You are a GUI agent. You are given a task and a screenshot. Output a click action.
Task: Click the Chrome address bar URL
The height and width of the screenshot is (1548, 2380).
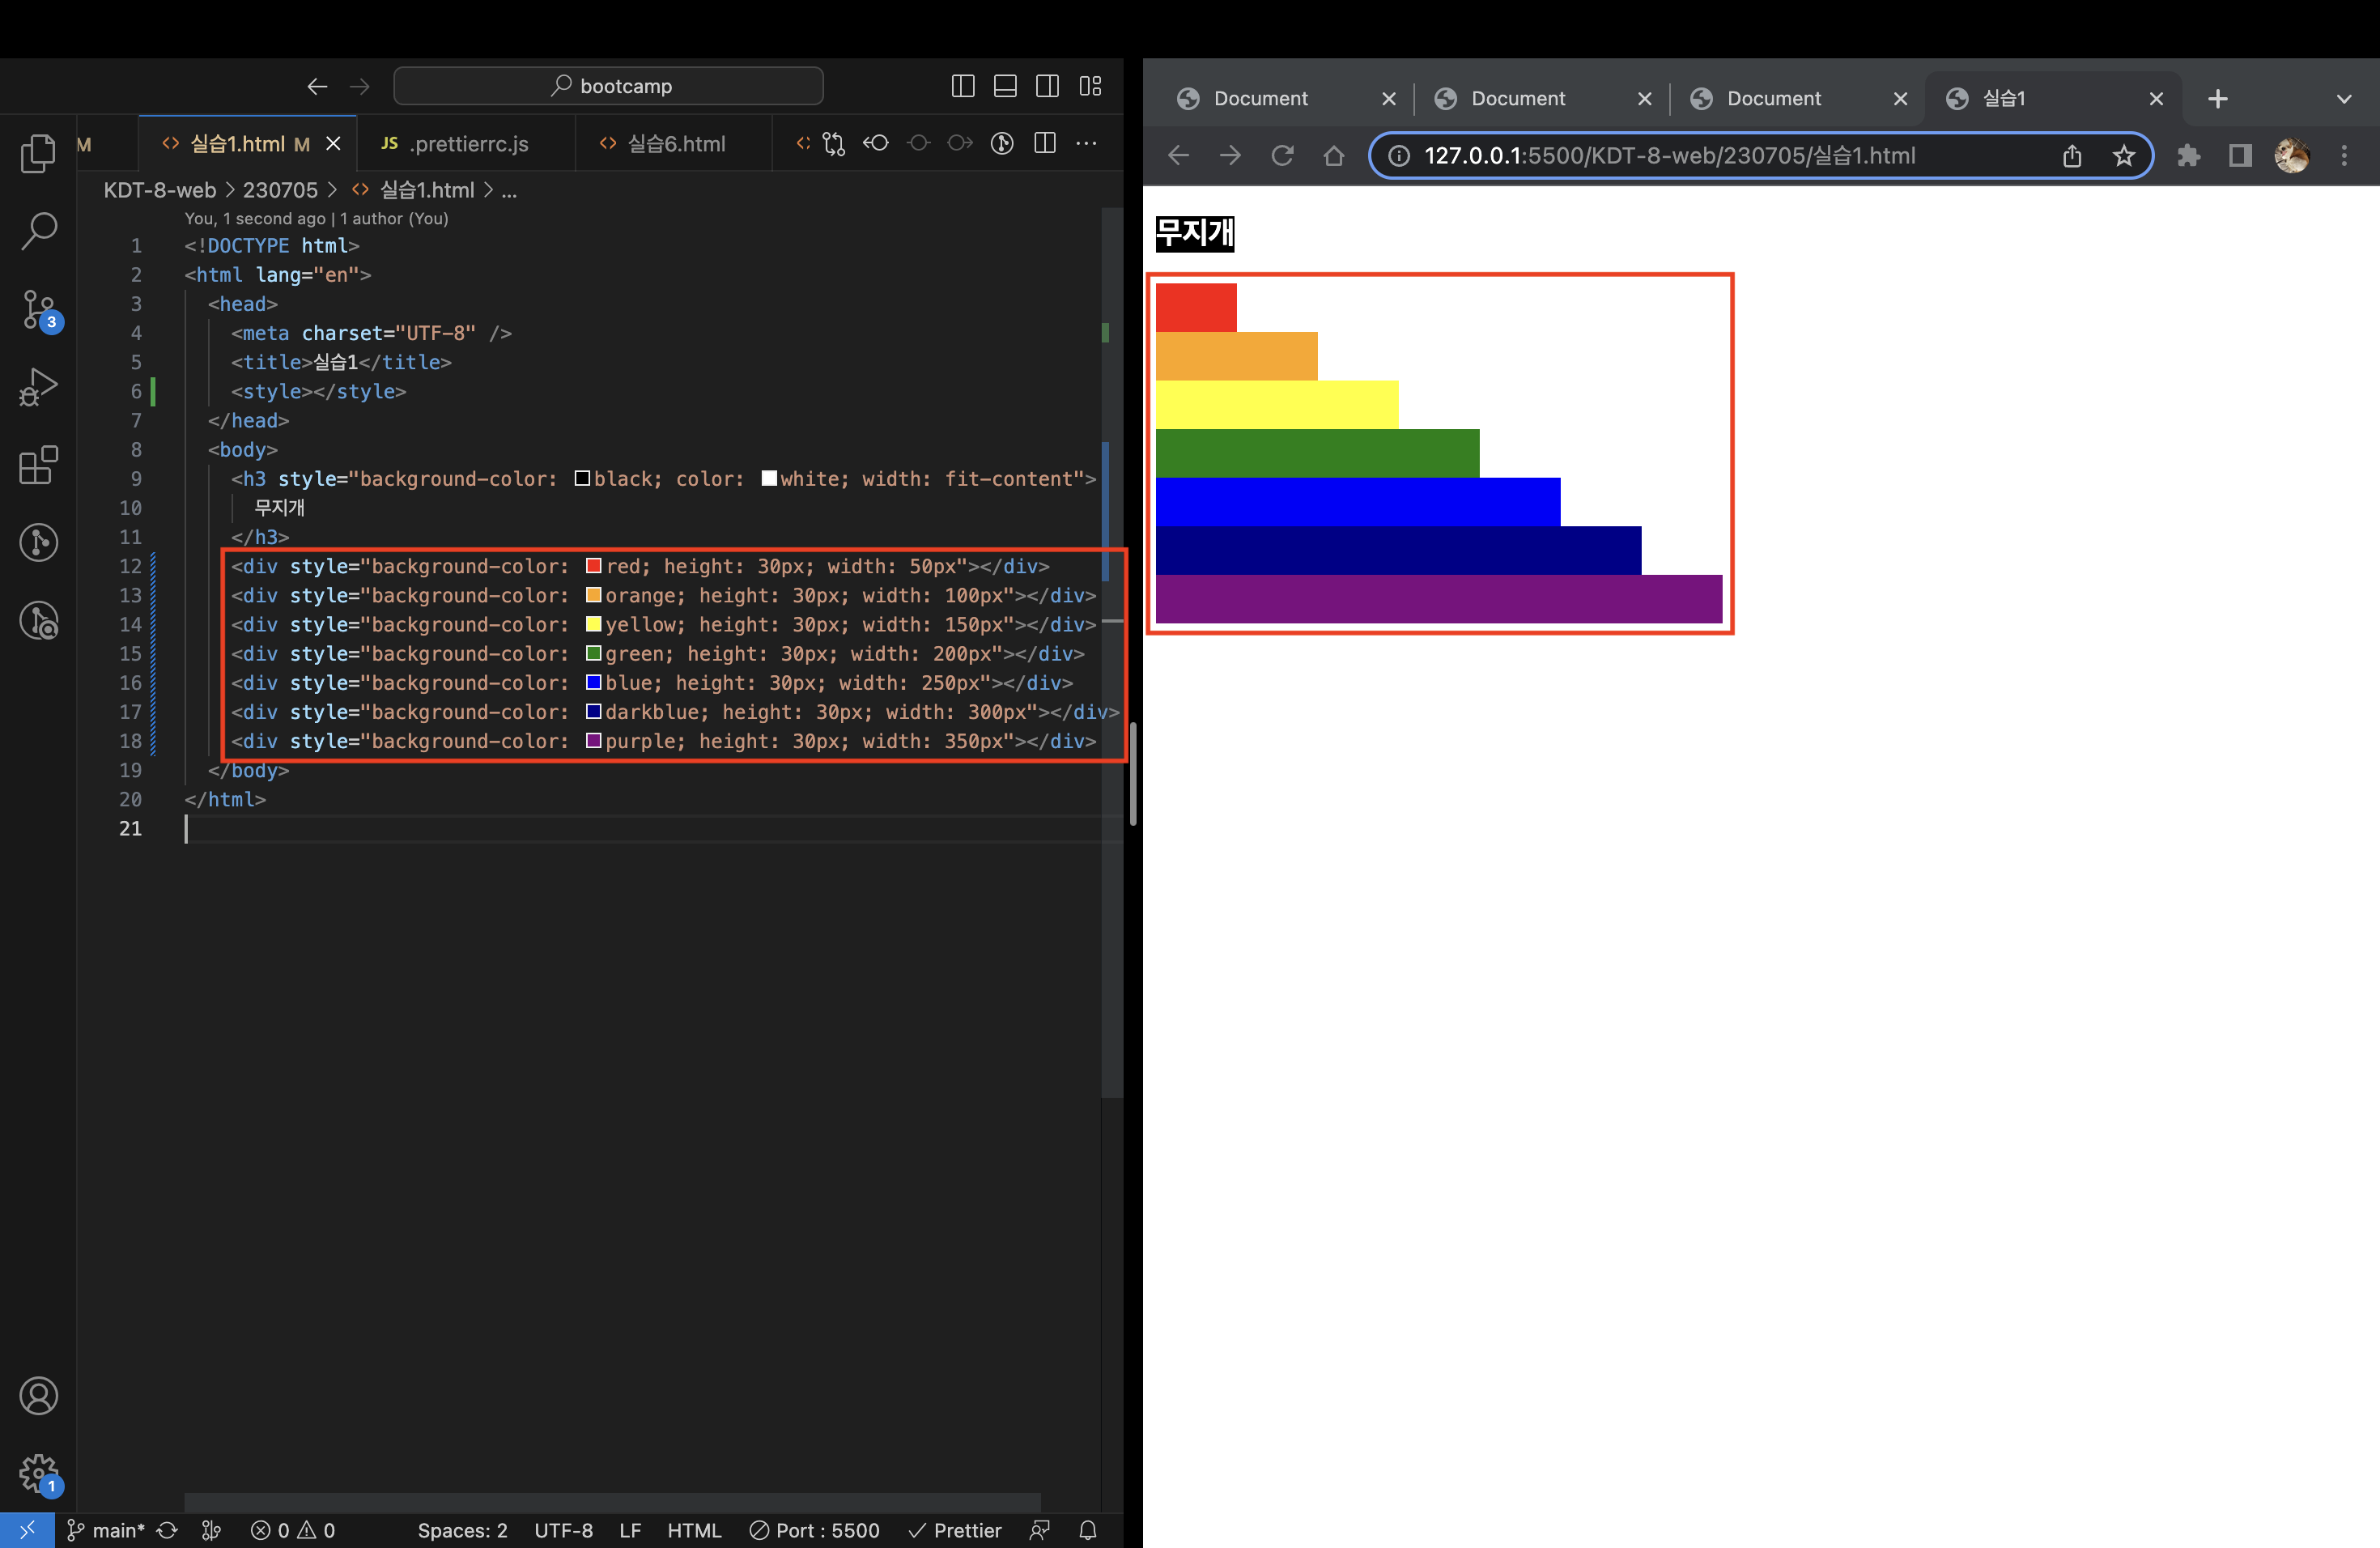click(x=1669, y=155)
